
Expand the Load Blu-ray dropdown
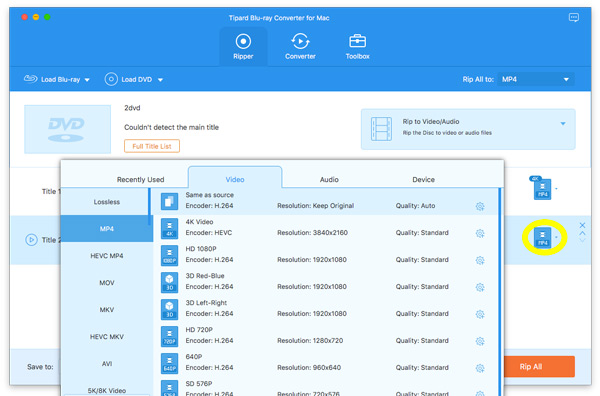pyautogui.click(x=87, y=80)
